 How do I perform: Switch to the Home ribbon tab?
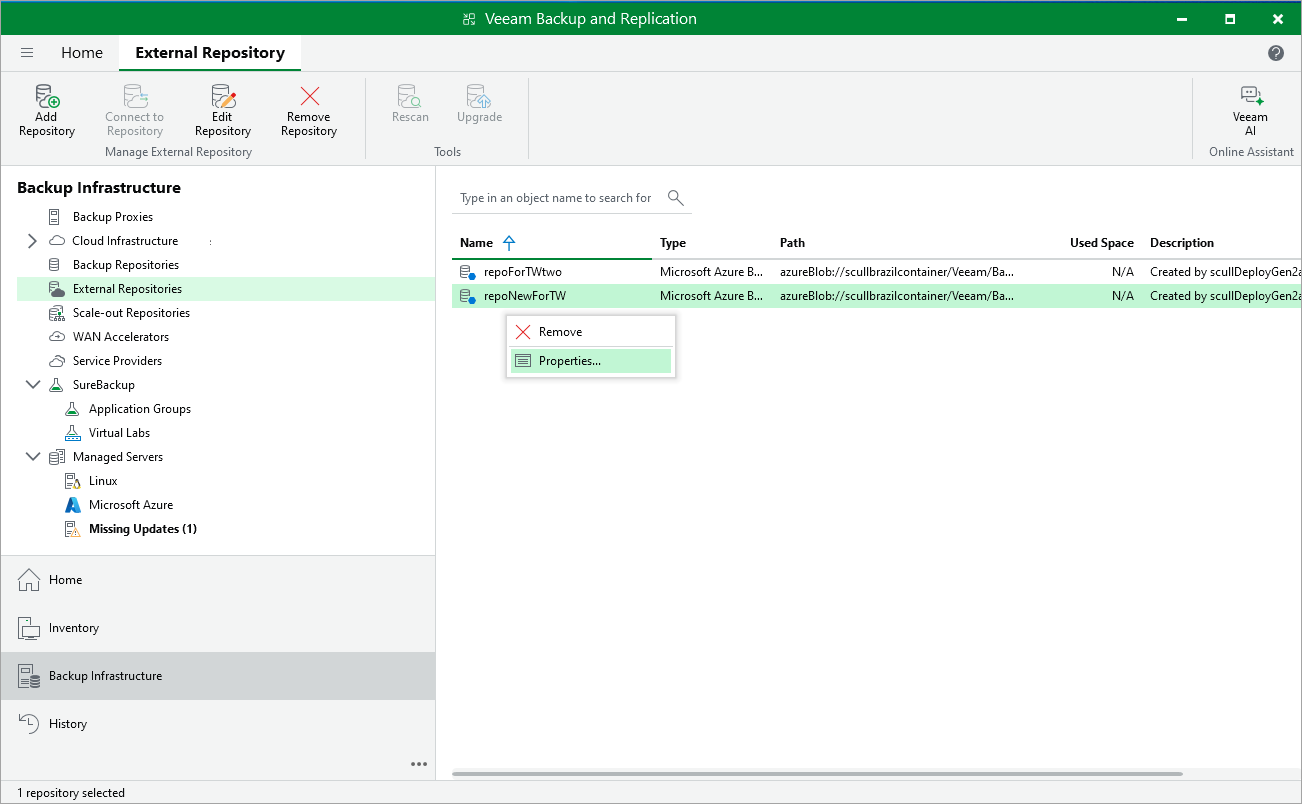82,53
